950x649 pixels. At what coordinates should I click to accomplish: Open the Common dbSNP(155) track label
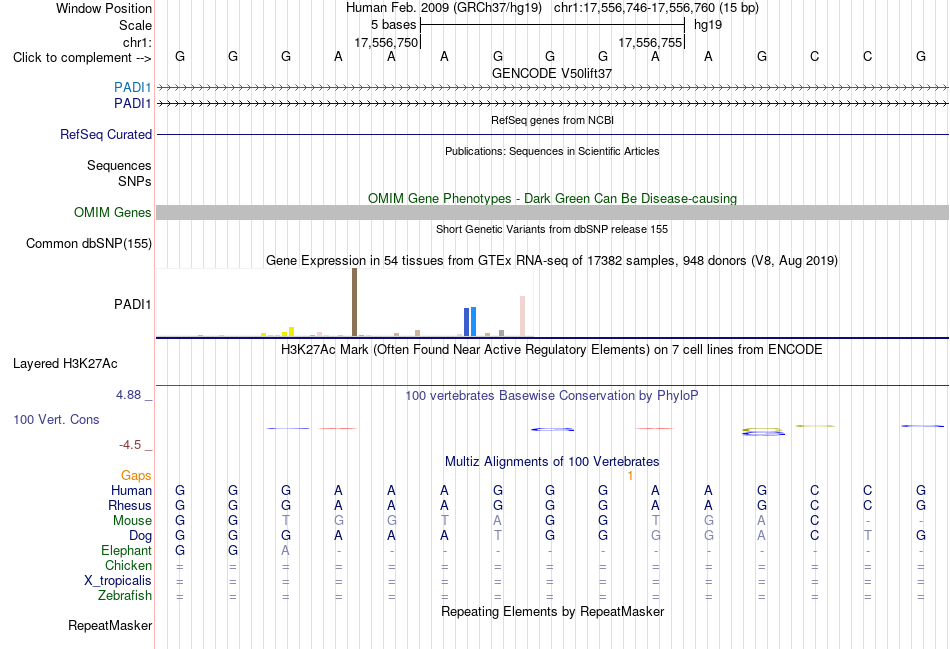coord(89,244)
